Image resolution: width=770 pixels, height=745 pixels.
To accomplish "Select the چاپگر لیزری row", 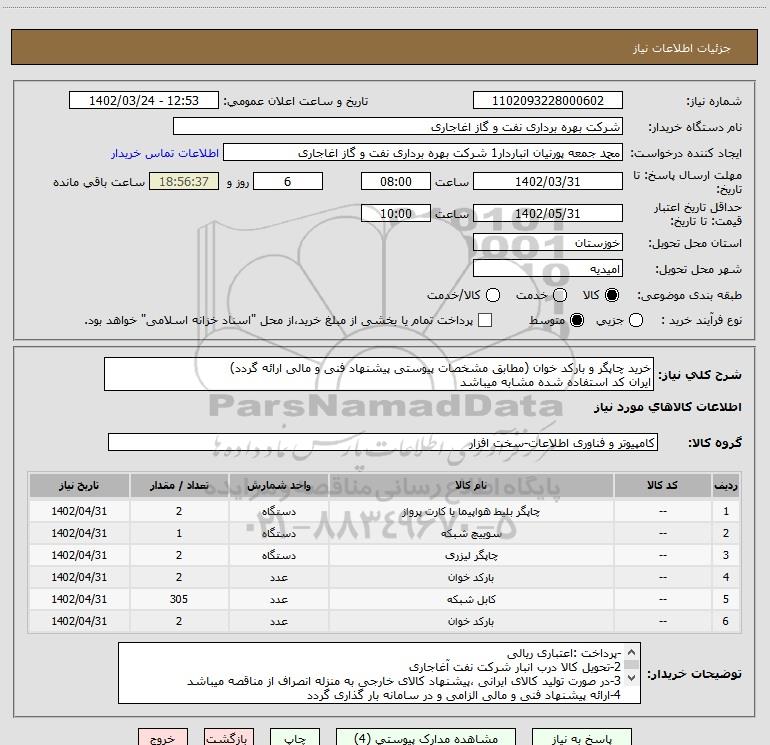I will [385, 555].
